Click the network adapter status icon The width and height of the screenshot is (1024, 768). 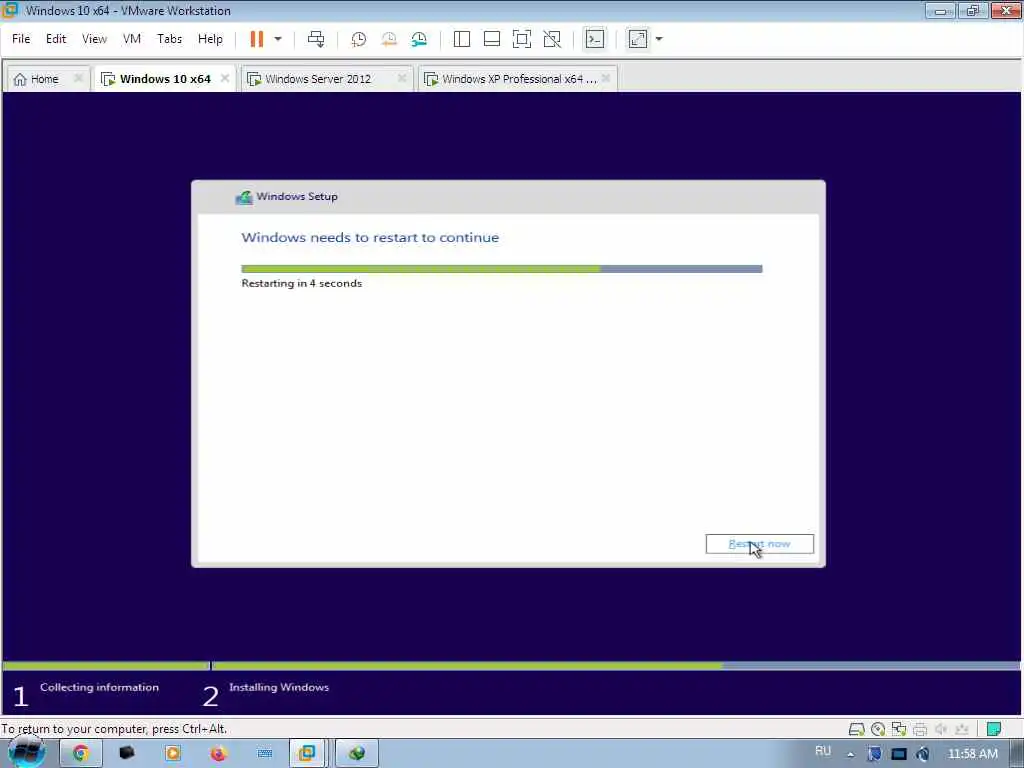(x=899, y=729)
